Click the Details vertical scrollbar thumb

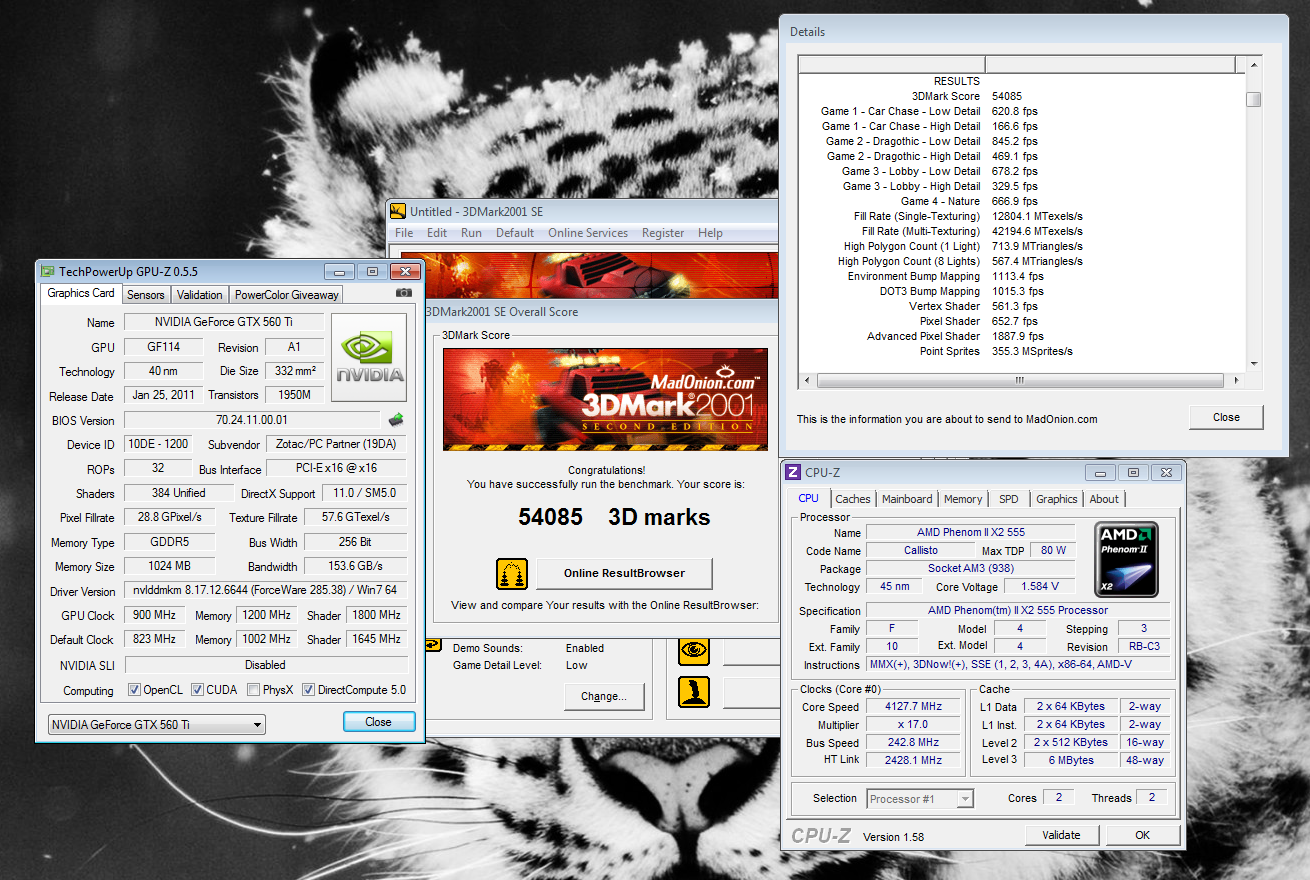pos(1253,99)
